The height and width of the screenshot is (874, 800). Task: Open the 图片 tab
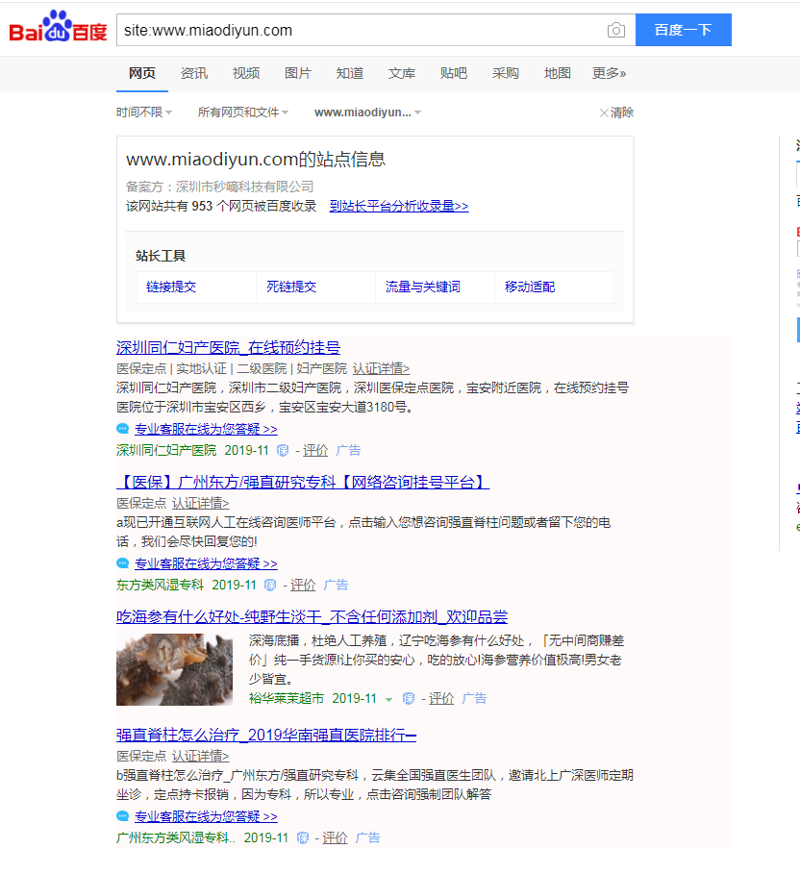pyautogui.click(x=298, y=73)
